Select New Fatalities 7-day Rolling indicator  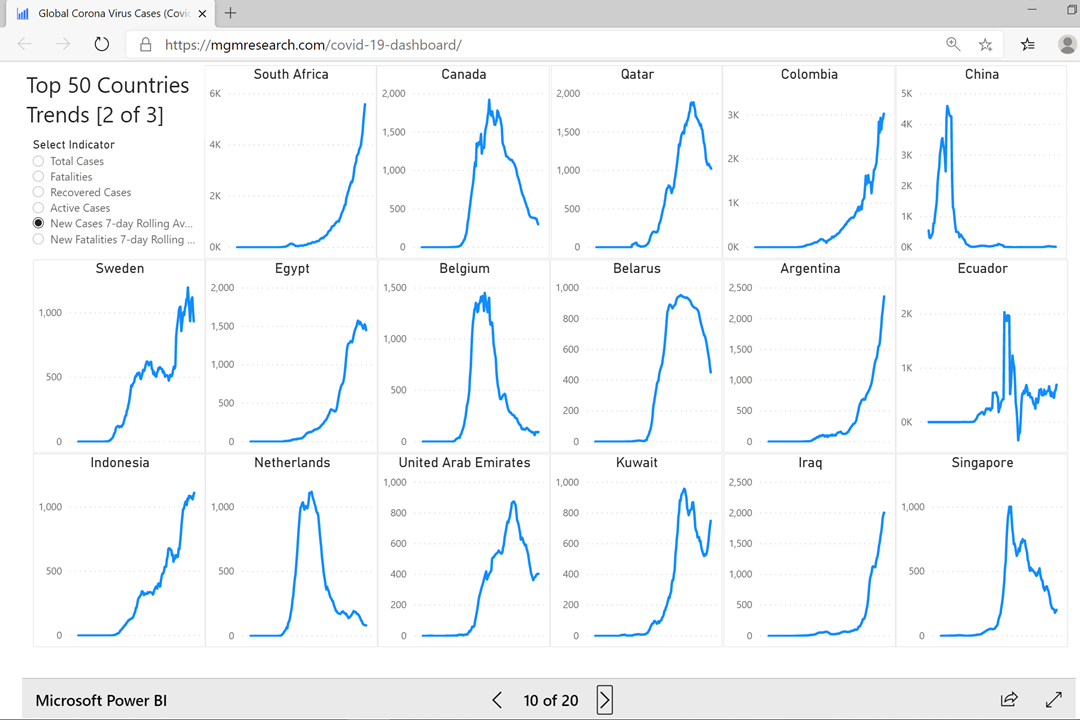coord(114,239)
